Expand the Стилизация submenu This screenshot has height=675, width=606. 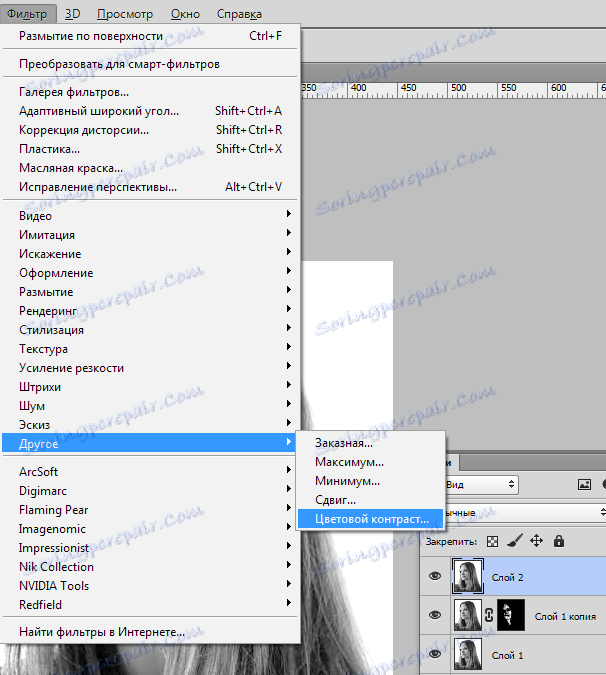(x=149, y=330)
